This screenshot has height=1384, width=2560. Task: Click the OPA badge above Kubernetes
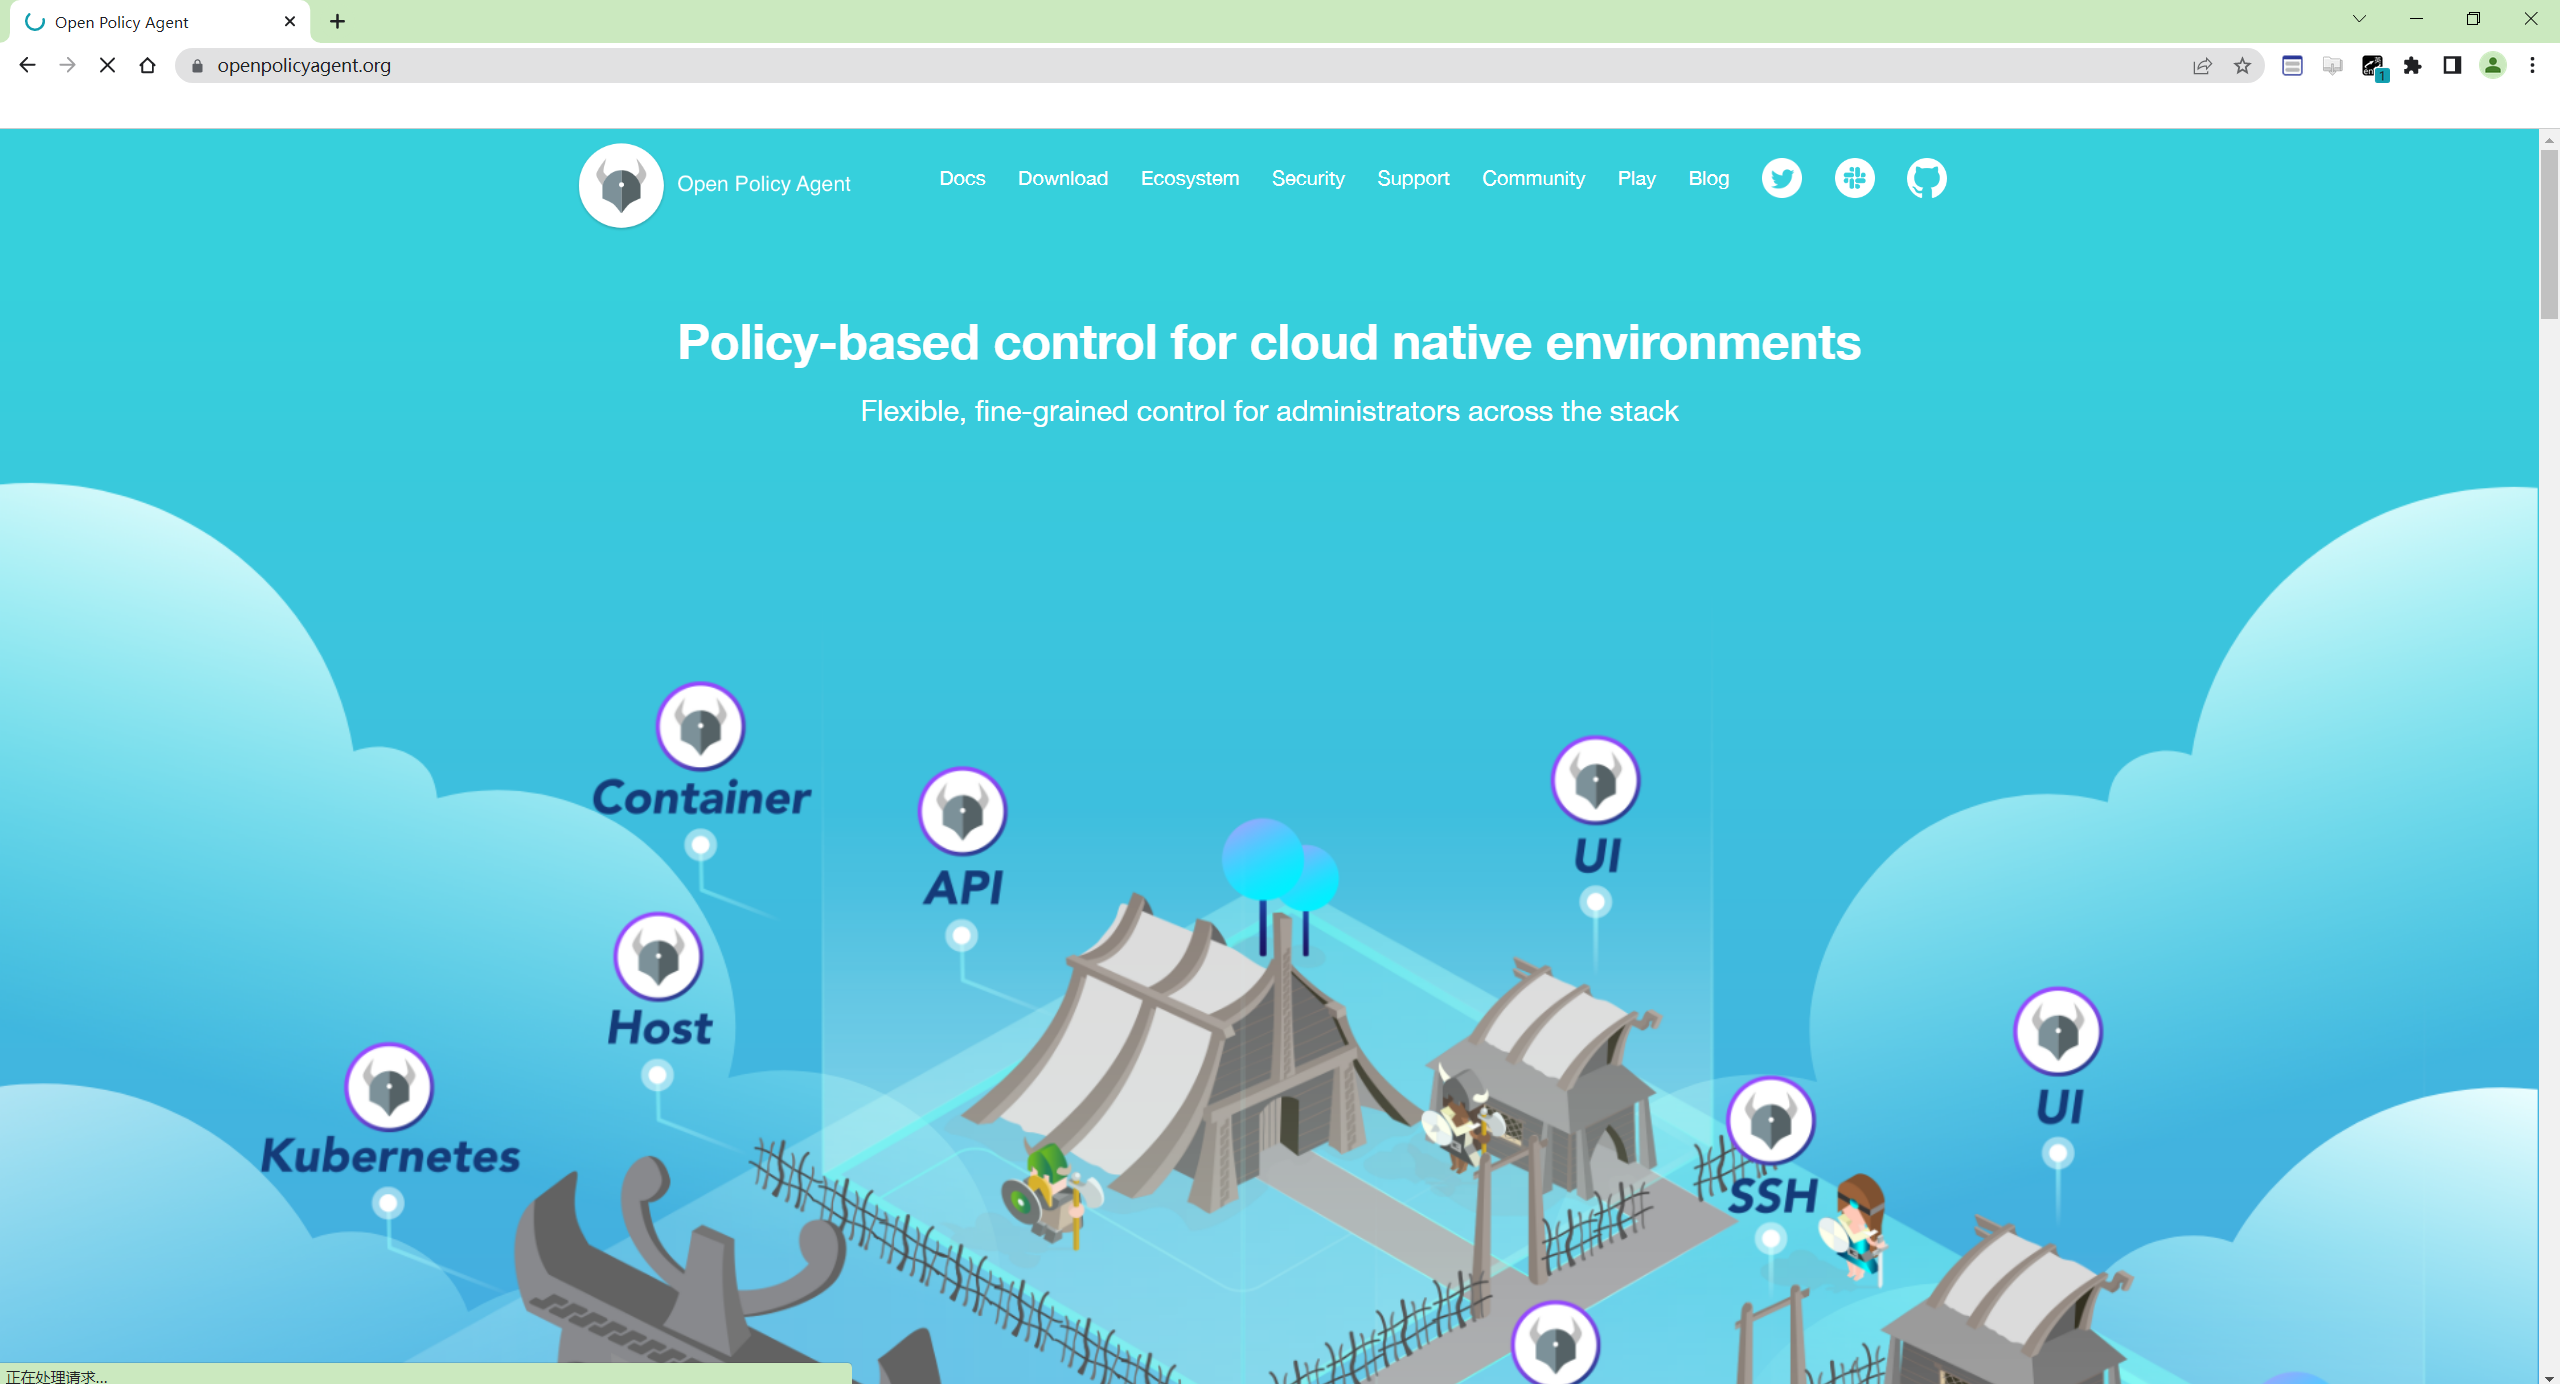tap(389, 1087)
